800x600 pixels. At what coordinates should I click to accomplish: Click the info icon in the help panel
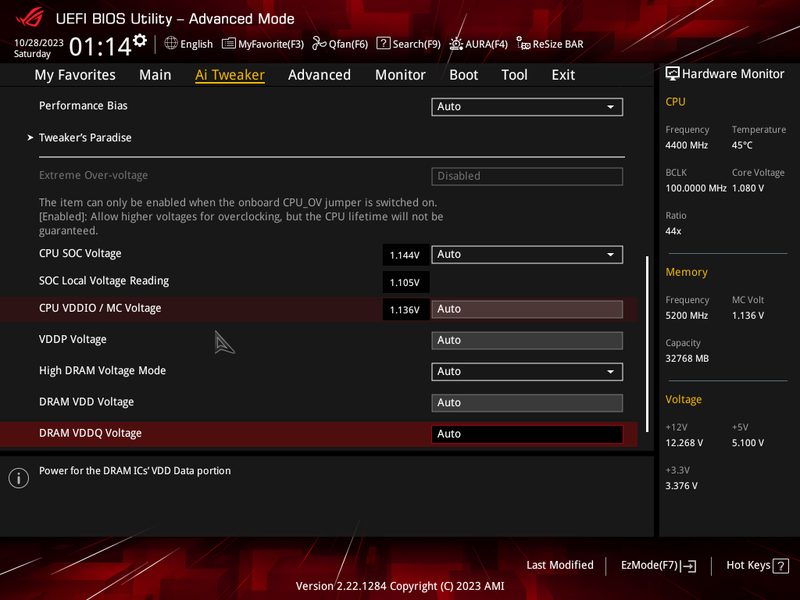tap(19, 478)
